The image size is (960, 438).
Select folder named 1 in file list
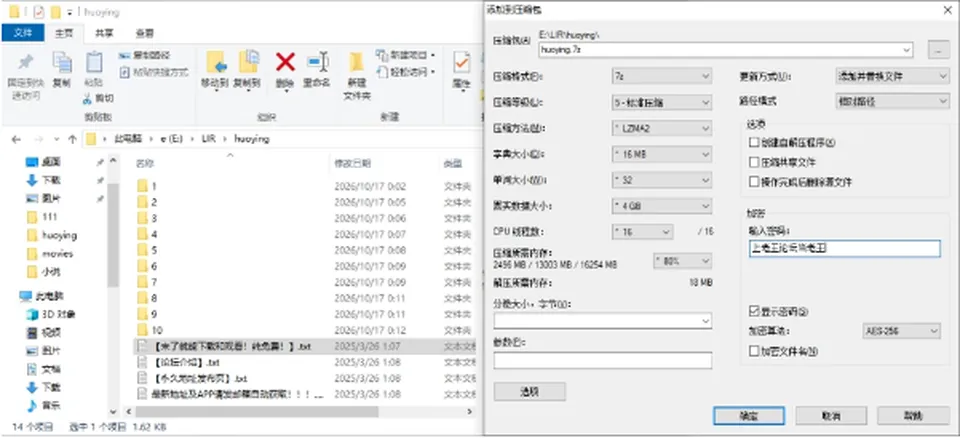[x=154, y=186]
